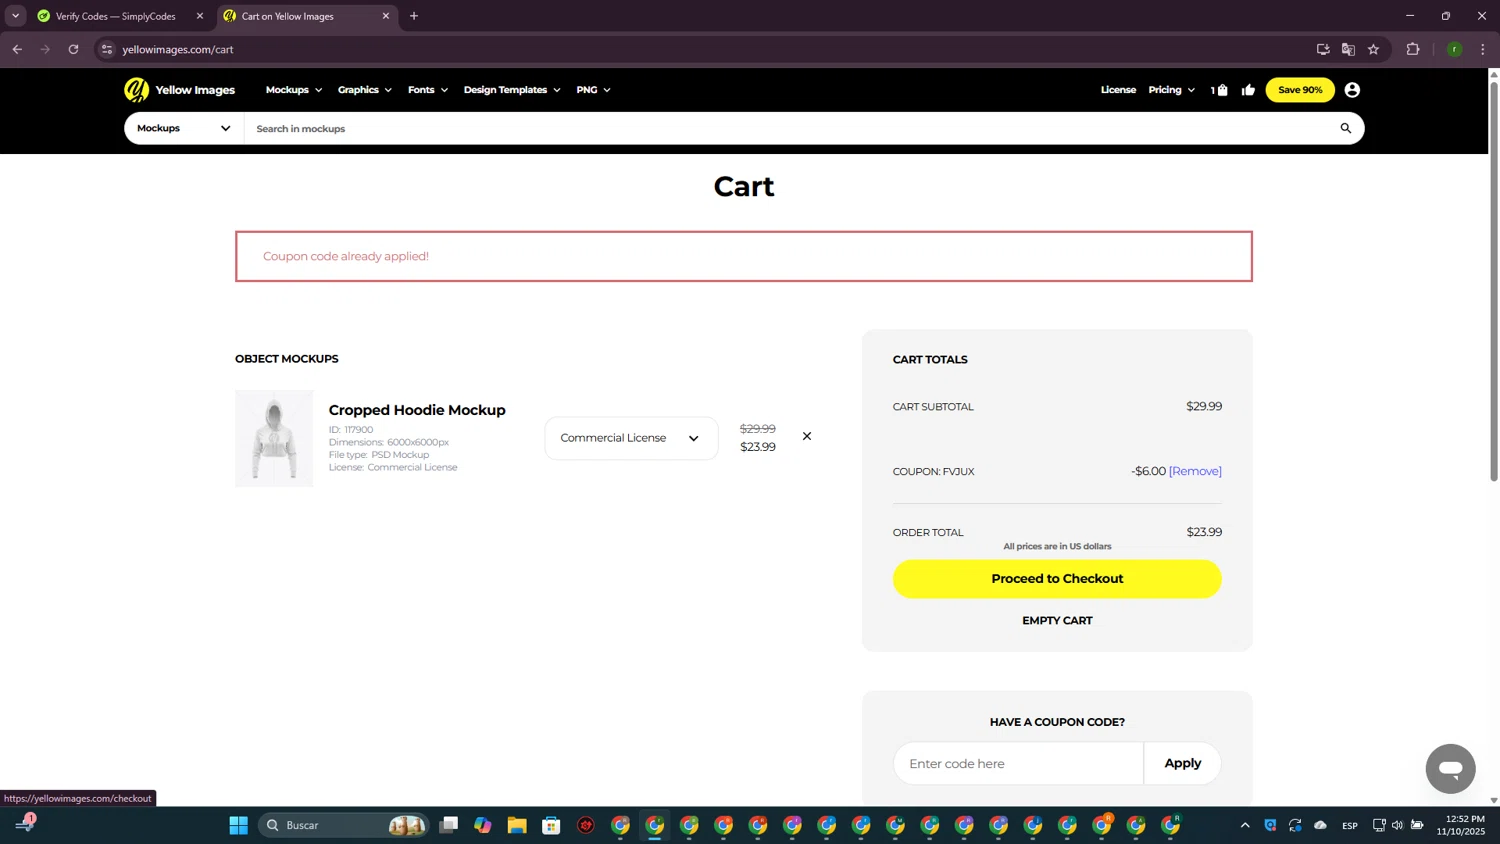1500x844 pixels.
Task: Expand the Graphics nav menu
Action: pos(365,90)
